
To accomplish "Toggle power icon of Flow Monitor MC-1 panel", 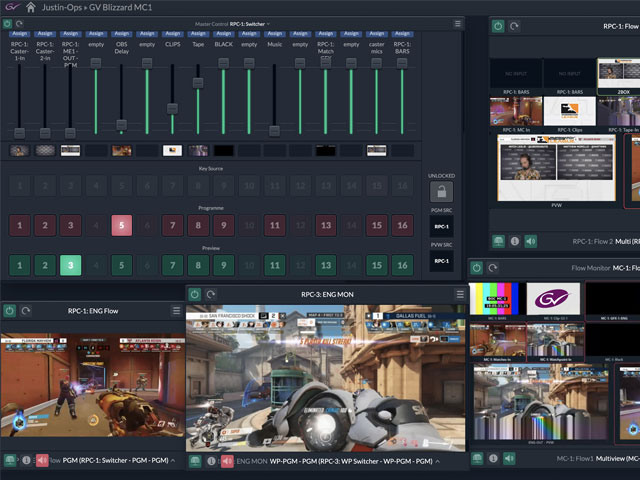I will point(476,268).
